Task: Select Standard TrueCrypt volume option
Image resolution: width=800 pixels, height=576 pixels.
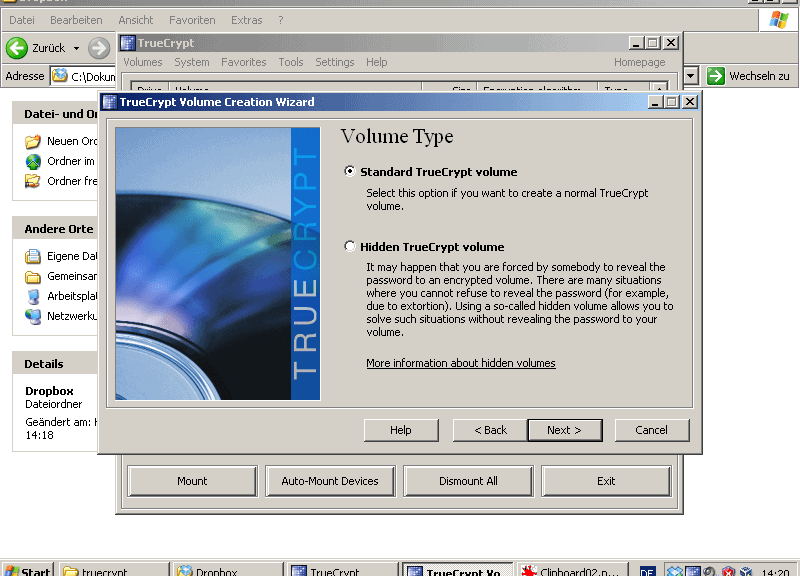Action: (x=349, y=171)
